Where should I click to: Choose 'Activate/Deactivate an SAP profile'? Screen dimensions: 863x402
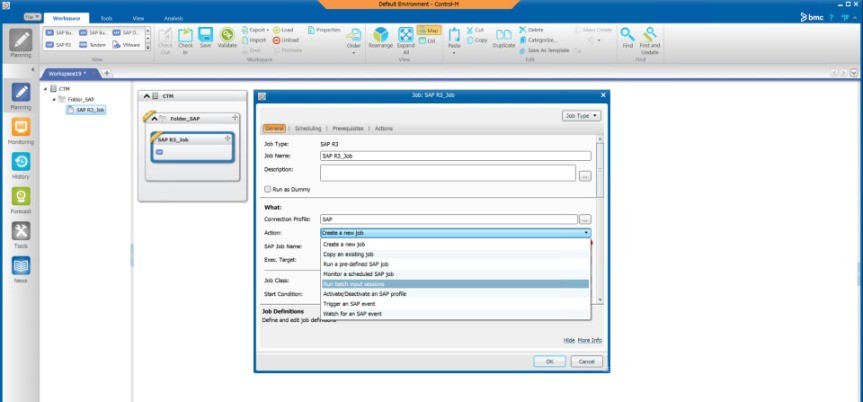455,294
